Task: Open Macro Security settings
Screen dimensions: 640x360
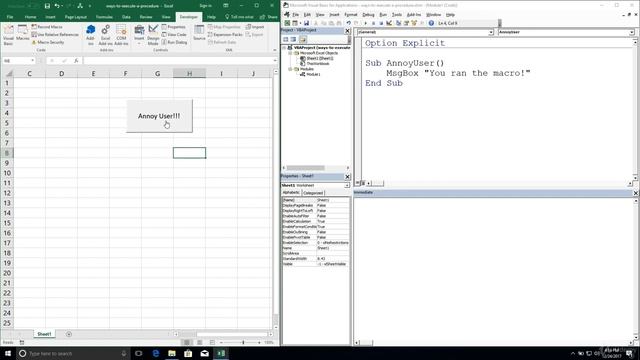Action: click(48, 42)
